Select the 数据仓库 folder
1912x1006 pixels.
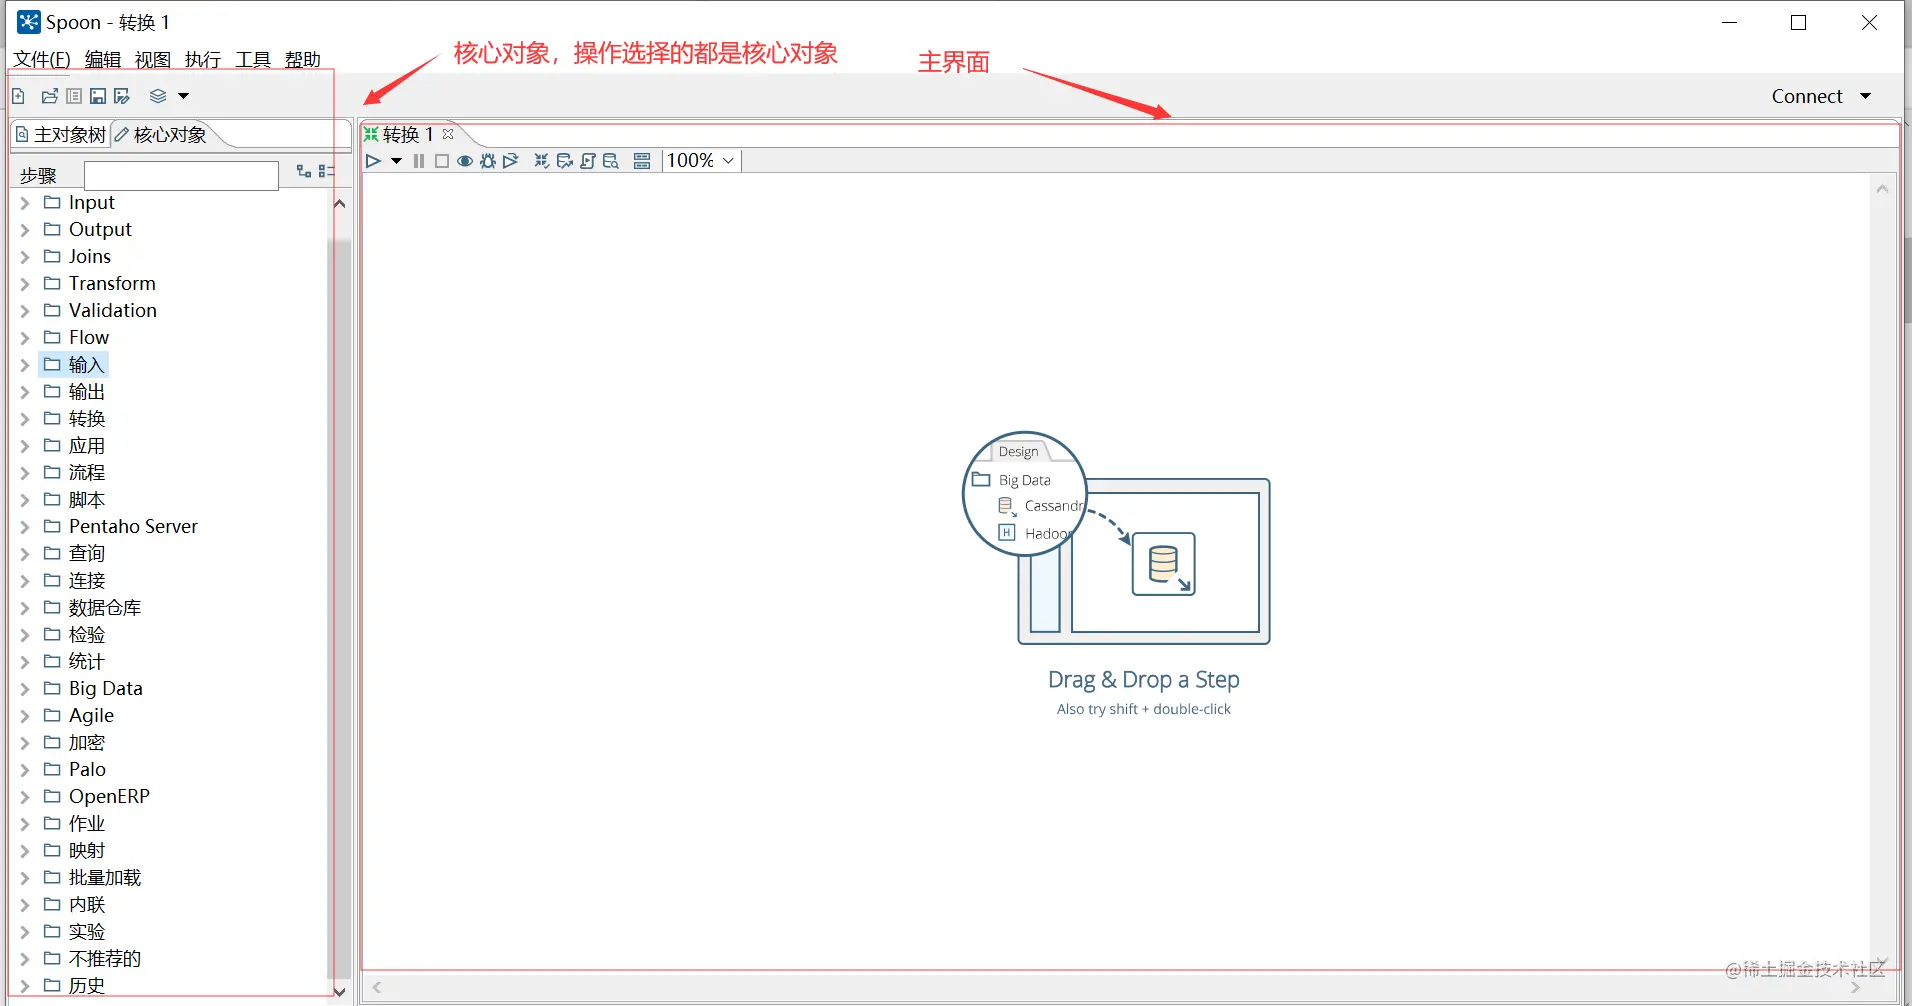(x=105, y=608)
